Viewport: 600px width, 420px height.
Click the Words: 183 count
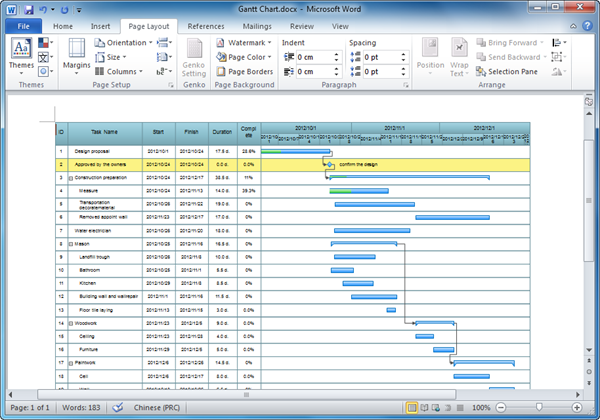[x=80, y=408]
